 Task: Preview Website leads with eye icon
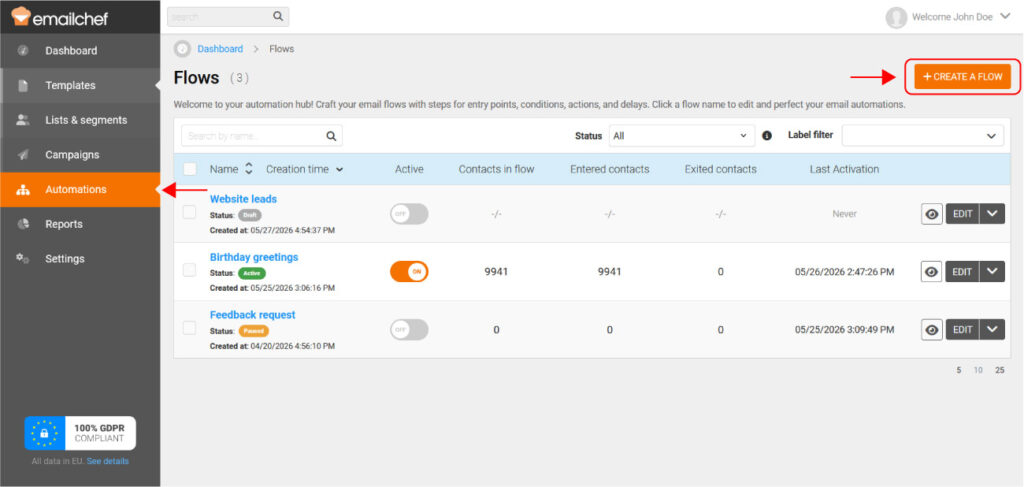[932, 213]
